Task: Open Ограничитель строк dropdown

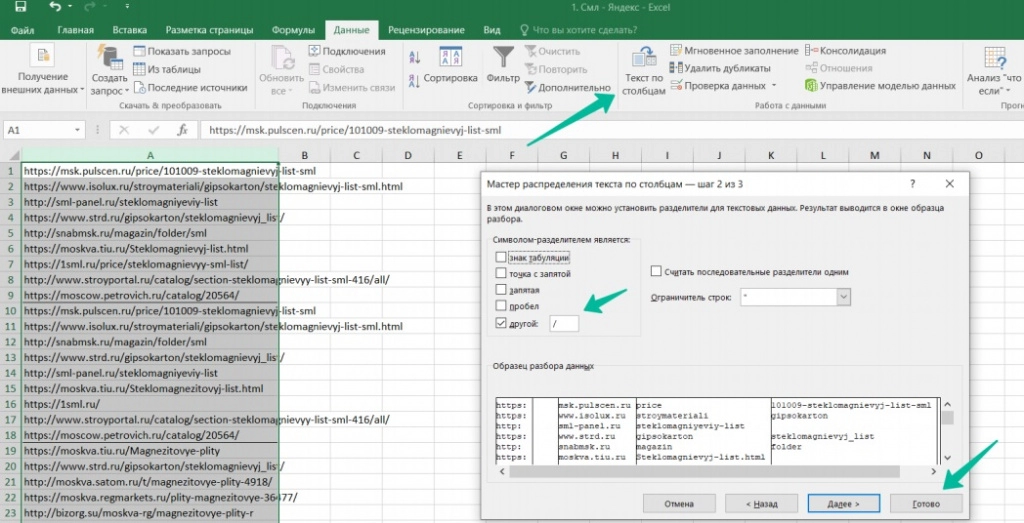Action: 844,297
